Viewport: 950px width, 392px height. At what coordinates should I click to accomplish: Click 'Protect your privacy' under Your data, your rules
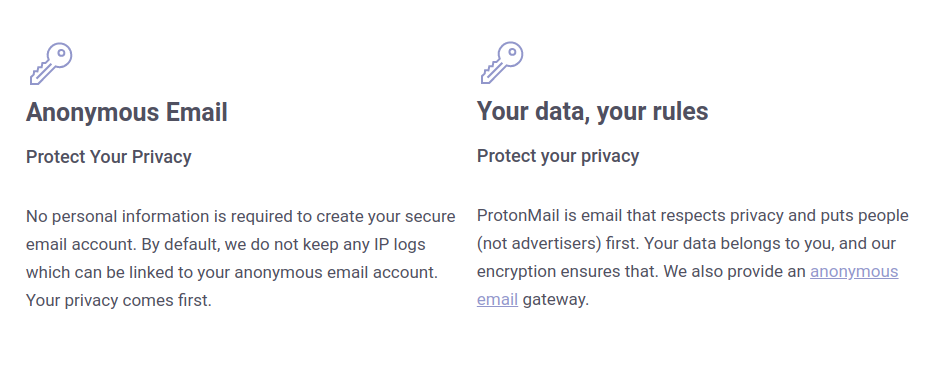coord(558,156)
